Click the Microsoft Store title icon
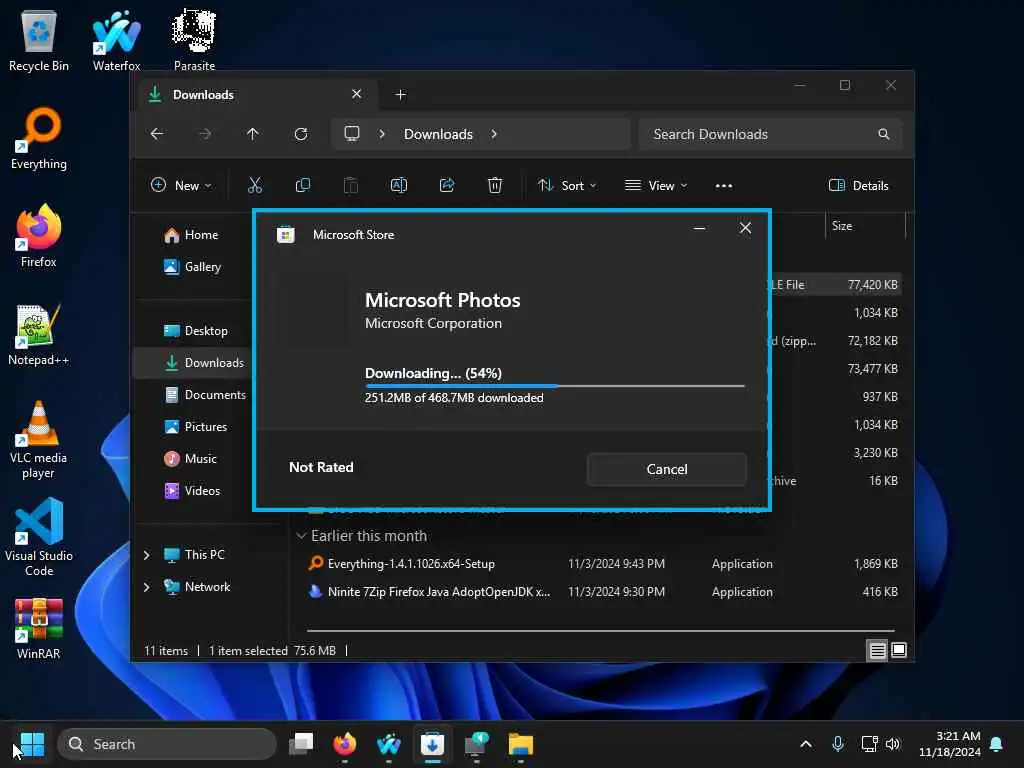Viewport: 1024px width, 768px height. pyautogui.click(x=285, y=234)
